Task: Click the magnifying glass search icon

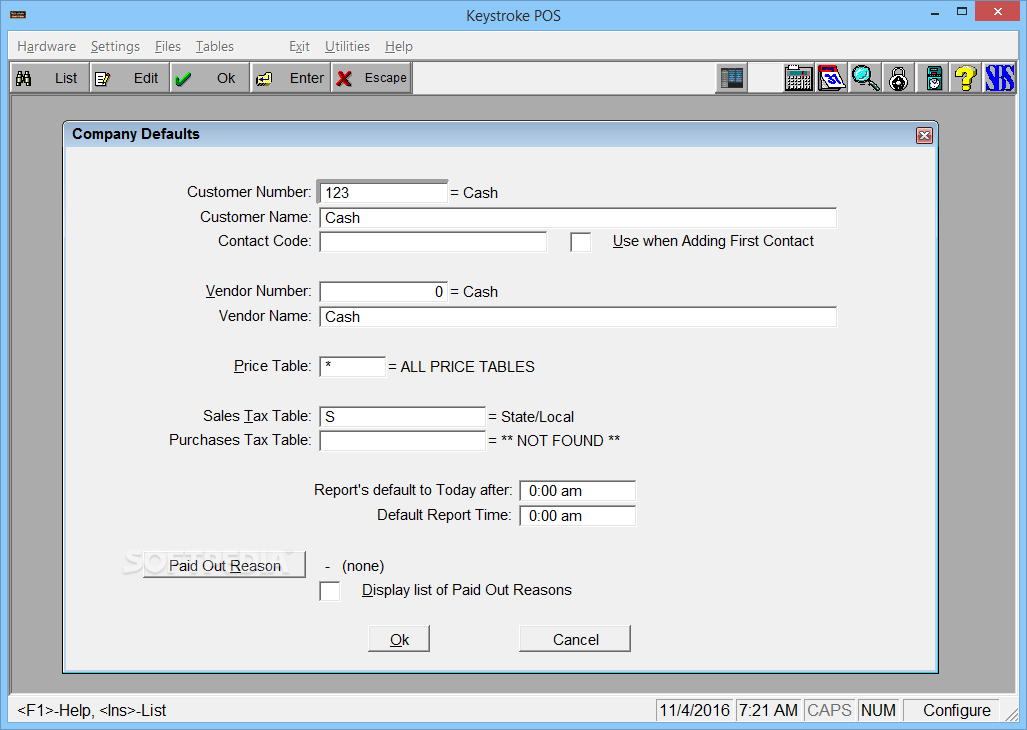Action: [865, 78]
